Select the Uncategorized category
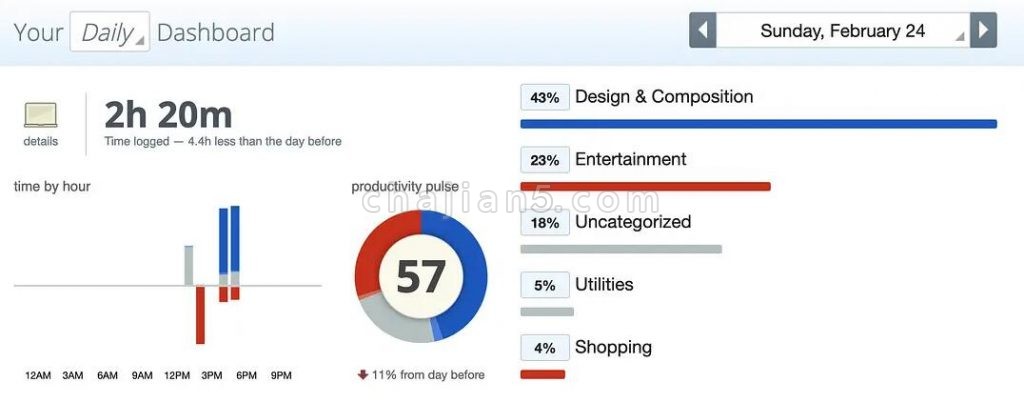 pyautogui.click(x=632, y=222)
